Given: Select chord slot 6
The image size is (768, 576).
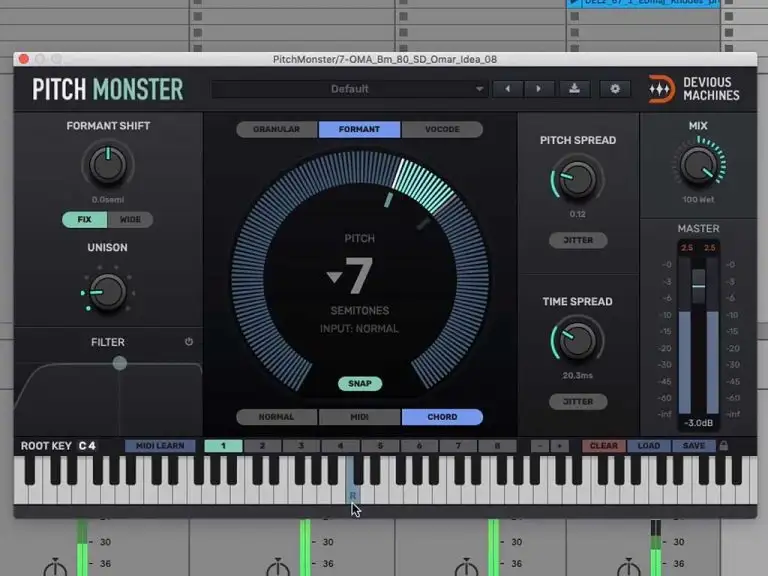Looking at the screenshot, I should click(419, 446).
